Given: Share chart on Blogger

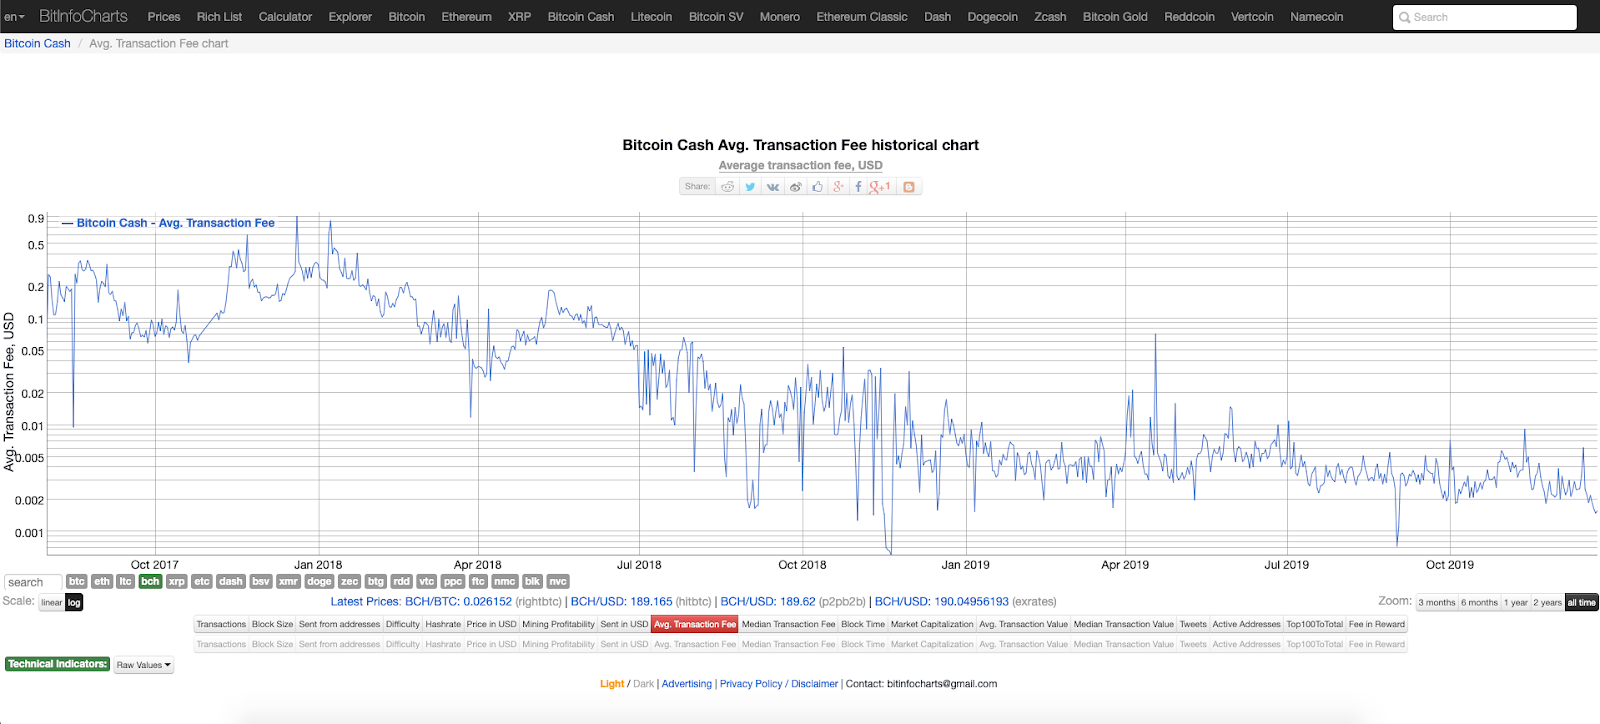Looking at the screenshot, I should [909, 187].
